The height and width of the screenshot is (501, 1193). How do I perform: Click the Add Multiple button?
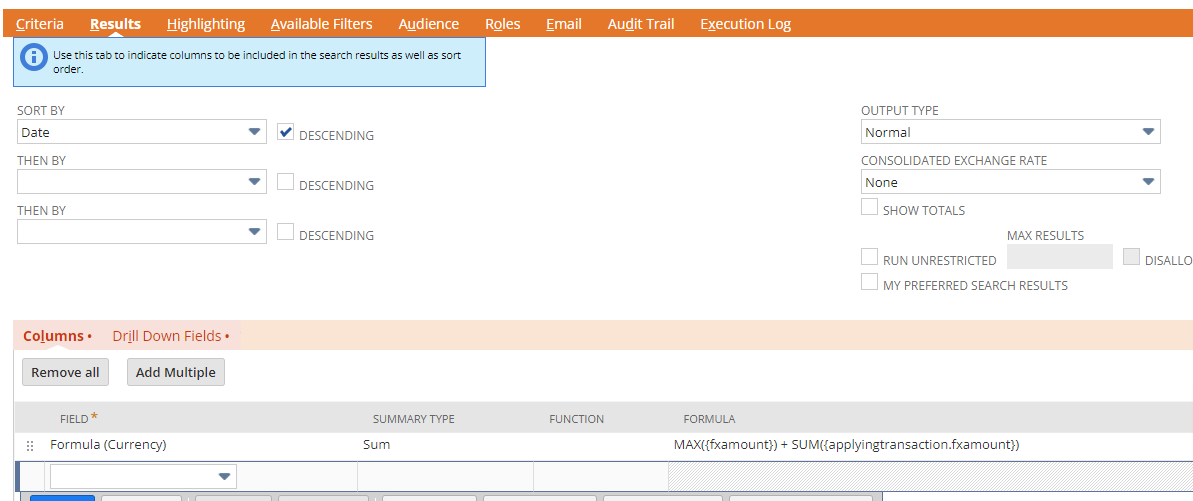[x=176, y=372]
